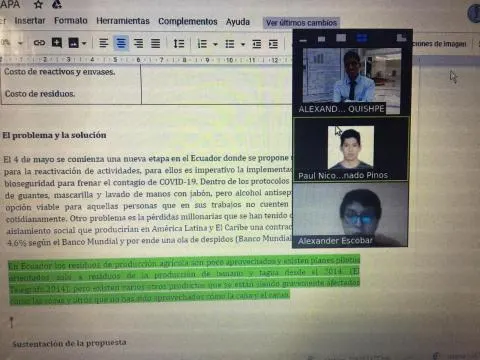Star this document
The image size is (480, 360).
[39, 4]
